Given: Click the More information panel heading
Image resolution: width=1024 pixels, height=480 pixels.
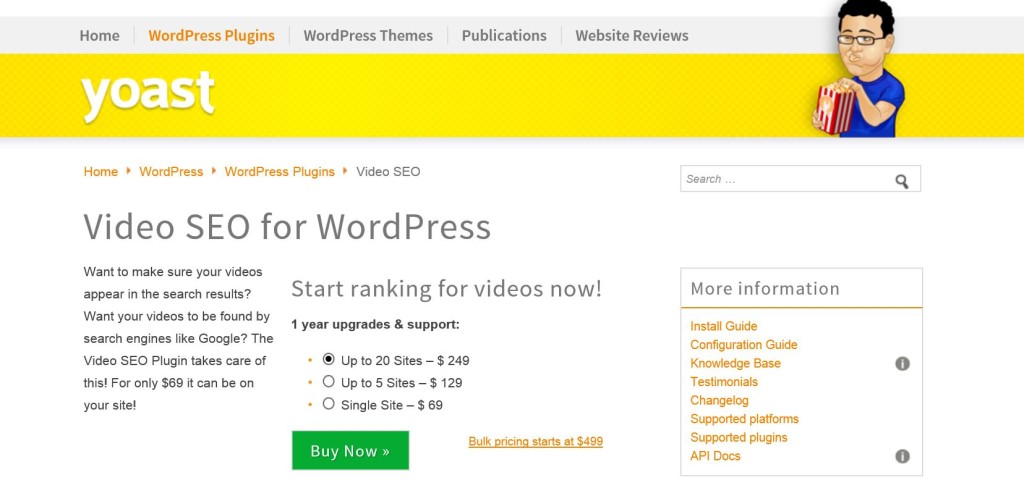Looking at the screenshot, I should [765, 289].
